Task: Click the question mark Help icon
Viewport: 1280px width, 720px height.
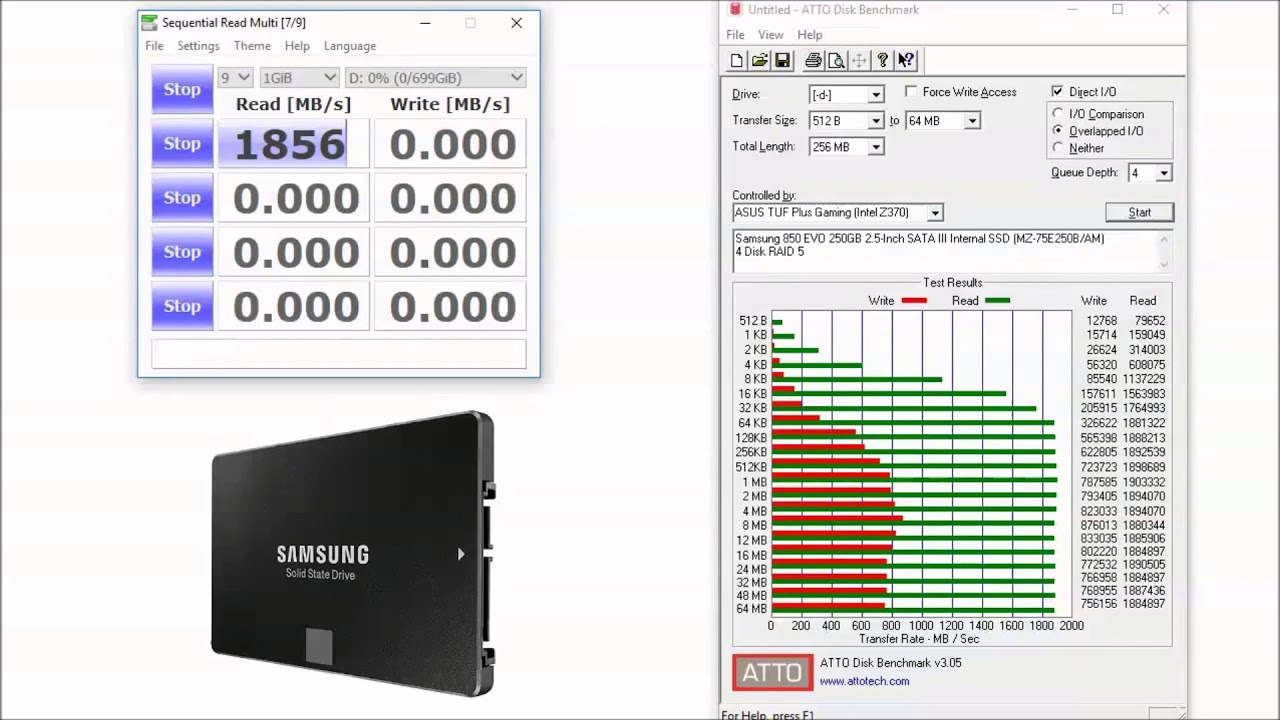Action: [882, 61]
